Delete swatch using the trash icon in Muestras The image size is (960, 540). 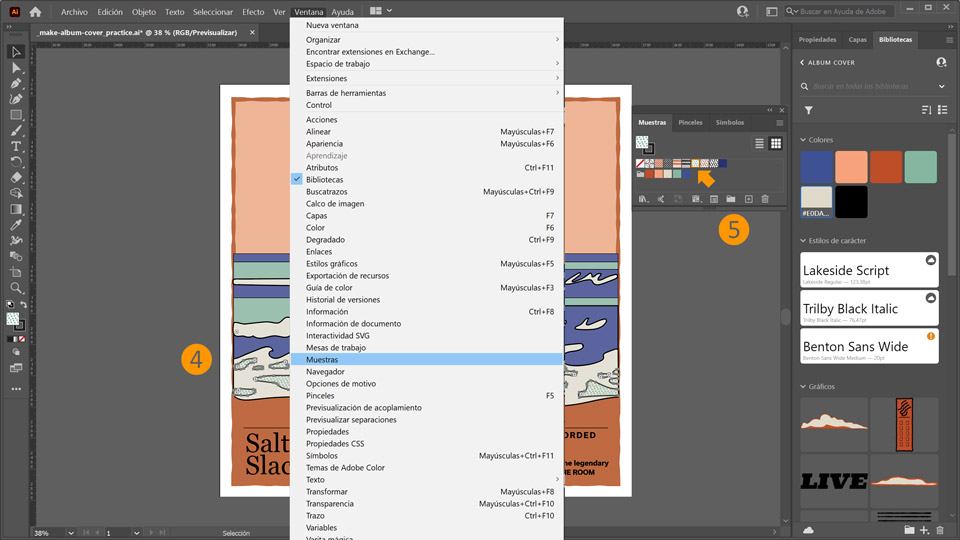[765, 199]
